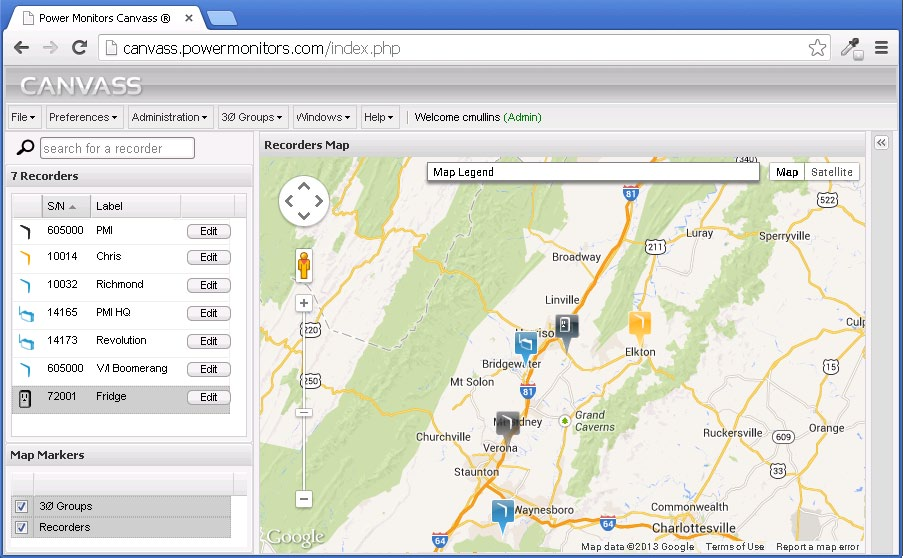Bookmark page with the star icon
This screenshot has height=558, width=903.
pyautogui.click(x=817, y=48)
